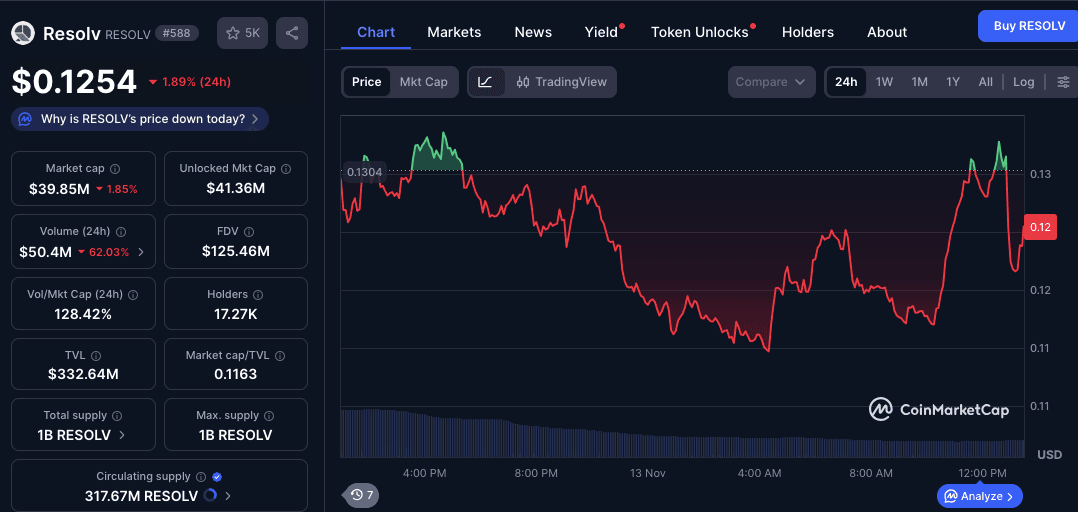Screen dimensions: 1078x512
Task: Select the All time range
Action: pos(986,82)
